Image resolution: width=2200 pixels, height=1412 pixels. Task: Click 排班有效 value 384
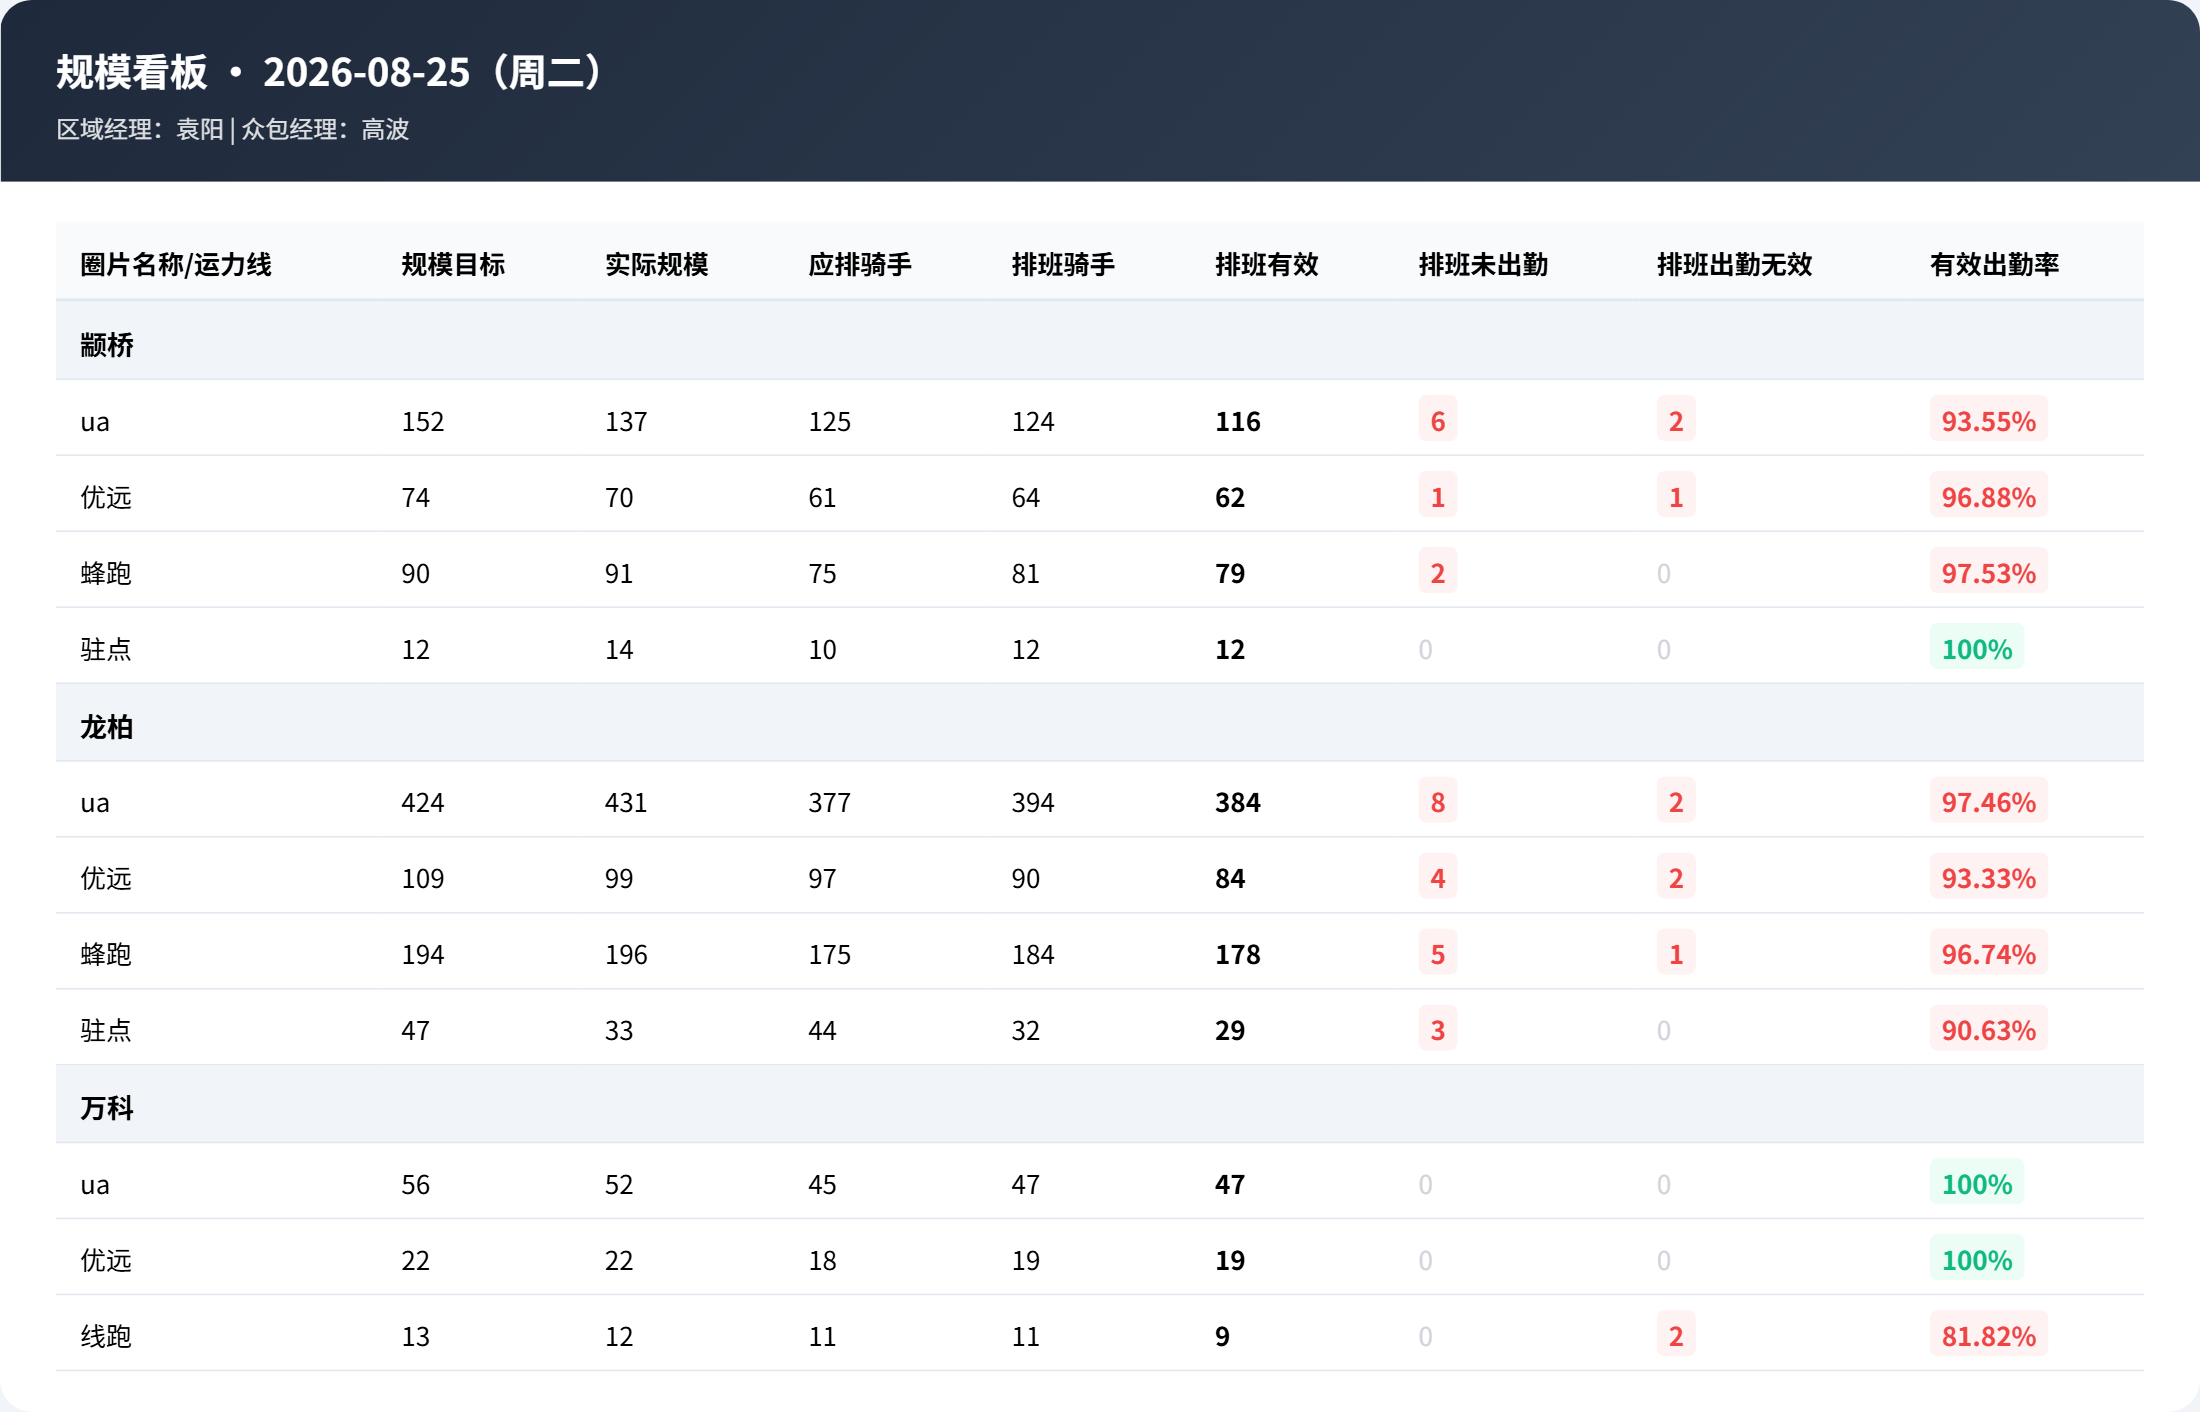pos(1237,802)
